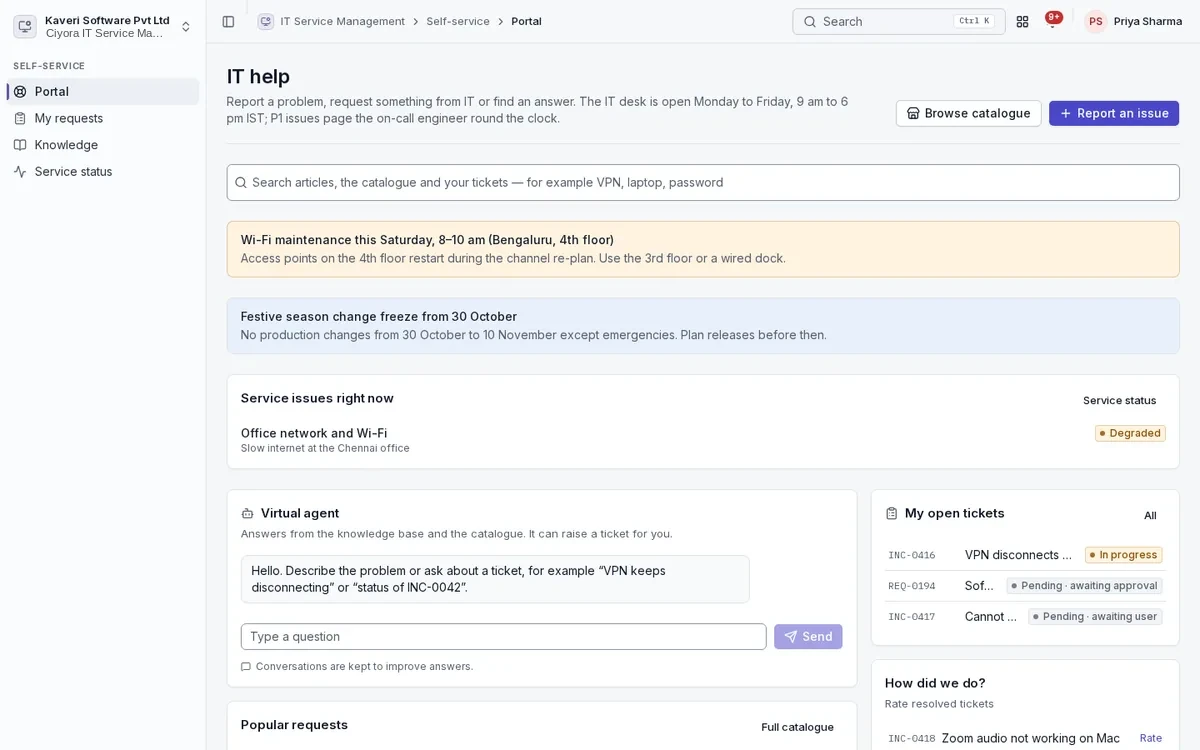The width and height of the screenshot is (1200, 750).
Task: Click the Browse catalogue button
Action: click(968, 113)
